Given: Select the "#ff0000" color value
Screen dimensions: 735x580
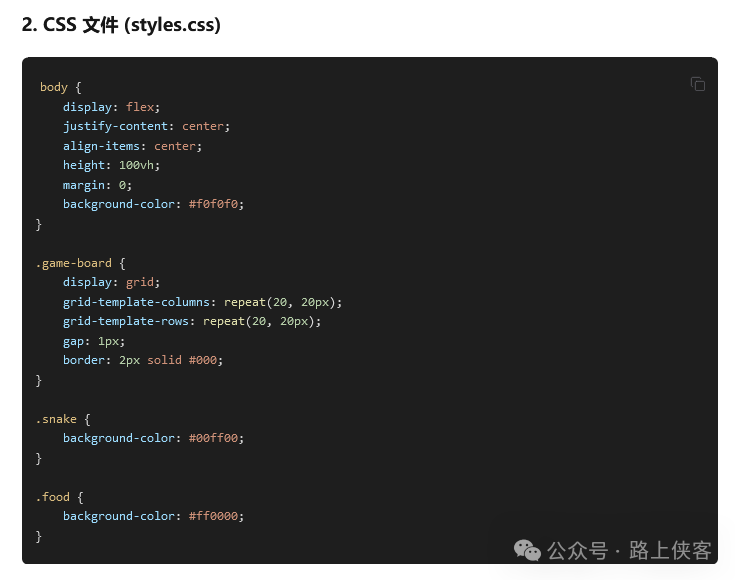Looking at the screenshot, I should pyautogui.click(x=213, y=516).
